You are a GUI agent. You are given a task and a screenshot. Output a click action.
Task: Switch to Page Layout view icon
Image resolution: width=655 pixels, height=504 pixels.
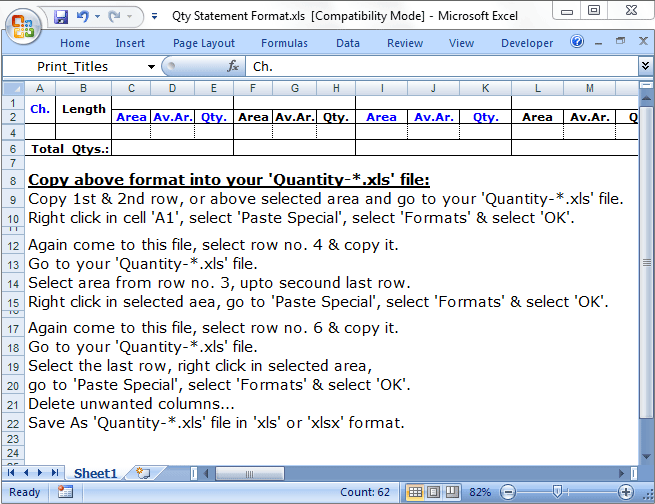click(433, 492)
